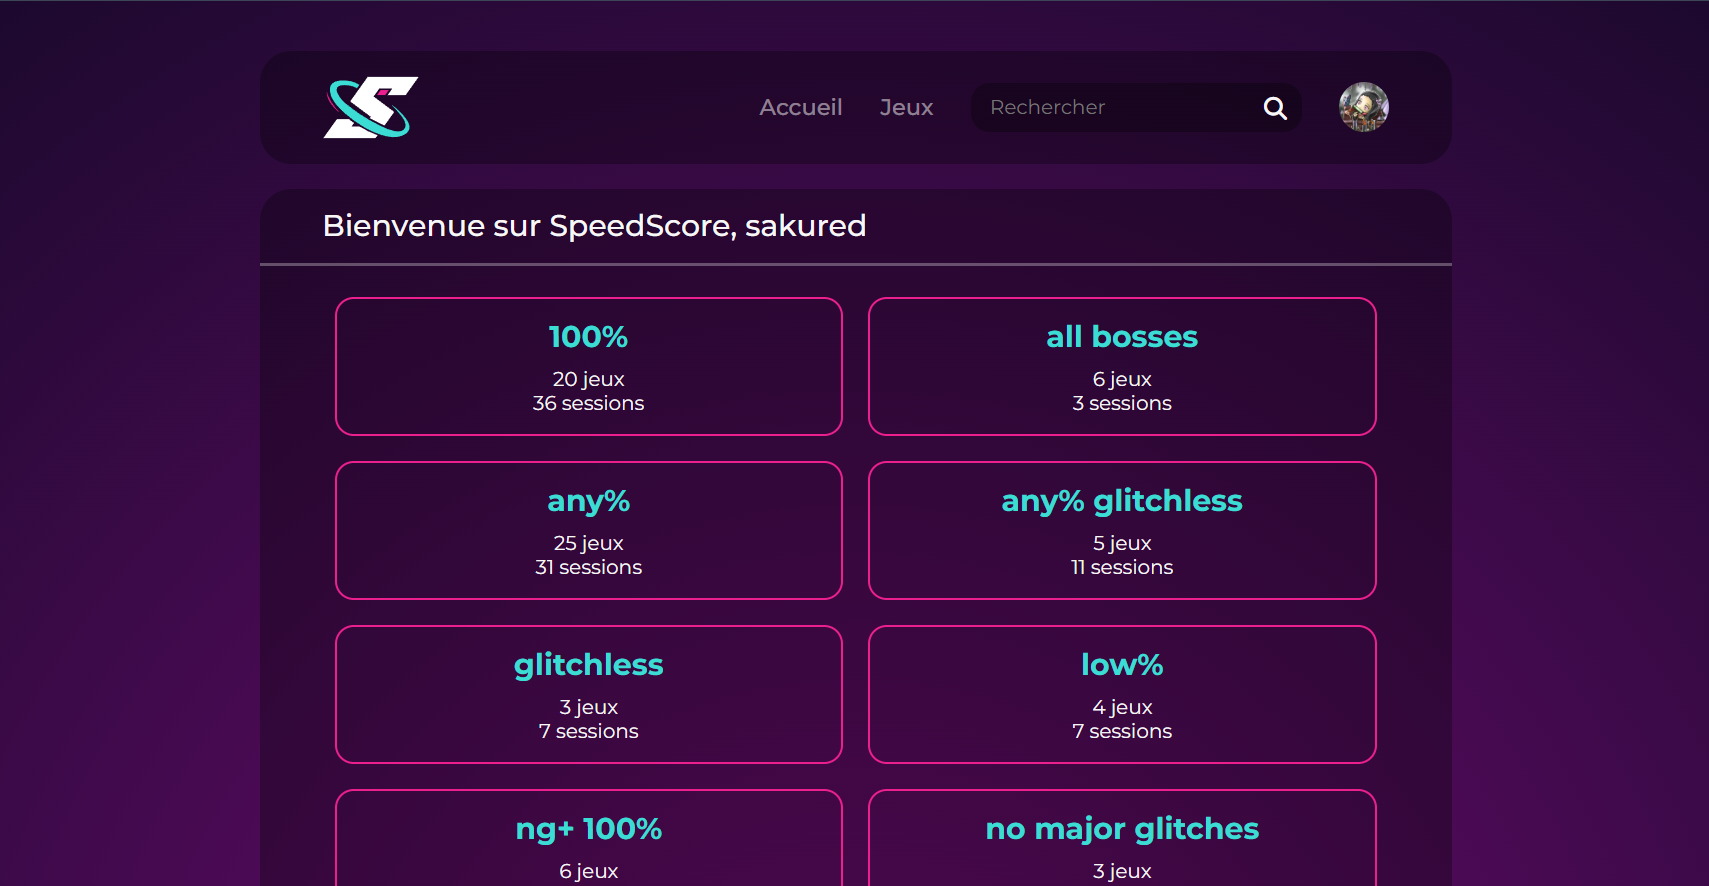Click the 'Bienvenue sur SpeedScore, sakured' heading

tap(594, 226)
